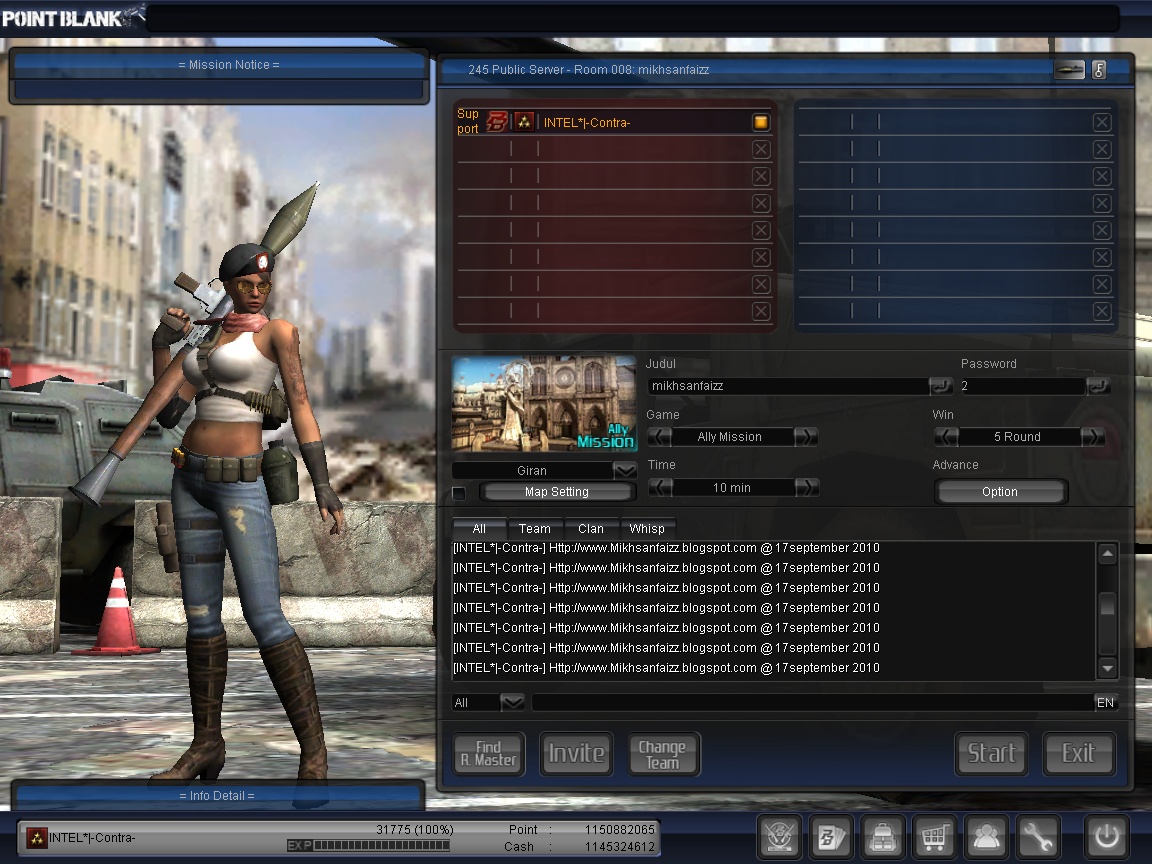This screenshot has height=864, width=1152.
Task: Open the Map Setting button
Action: pyautogui.click(x=557, y=492)
